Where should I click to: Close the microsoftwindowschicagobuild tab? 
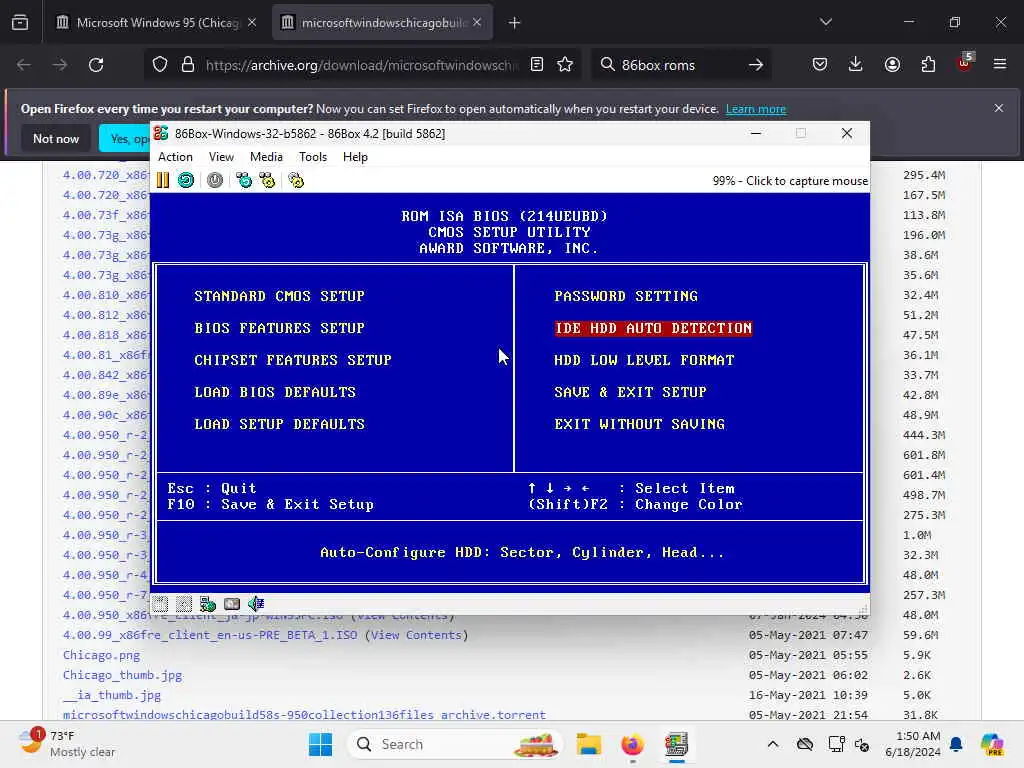(x=477, y=22)
